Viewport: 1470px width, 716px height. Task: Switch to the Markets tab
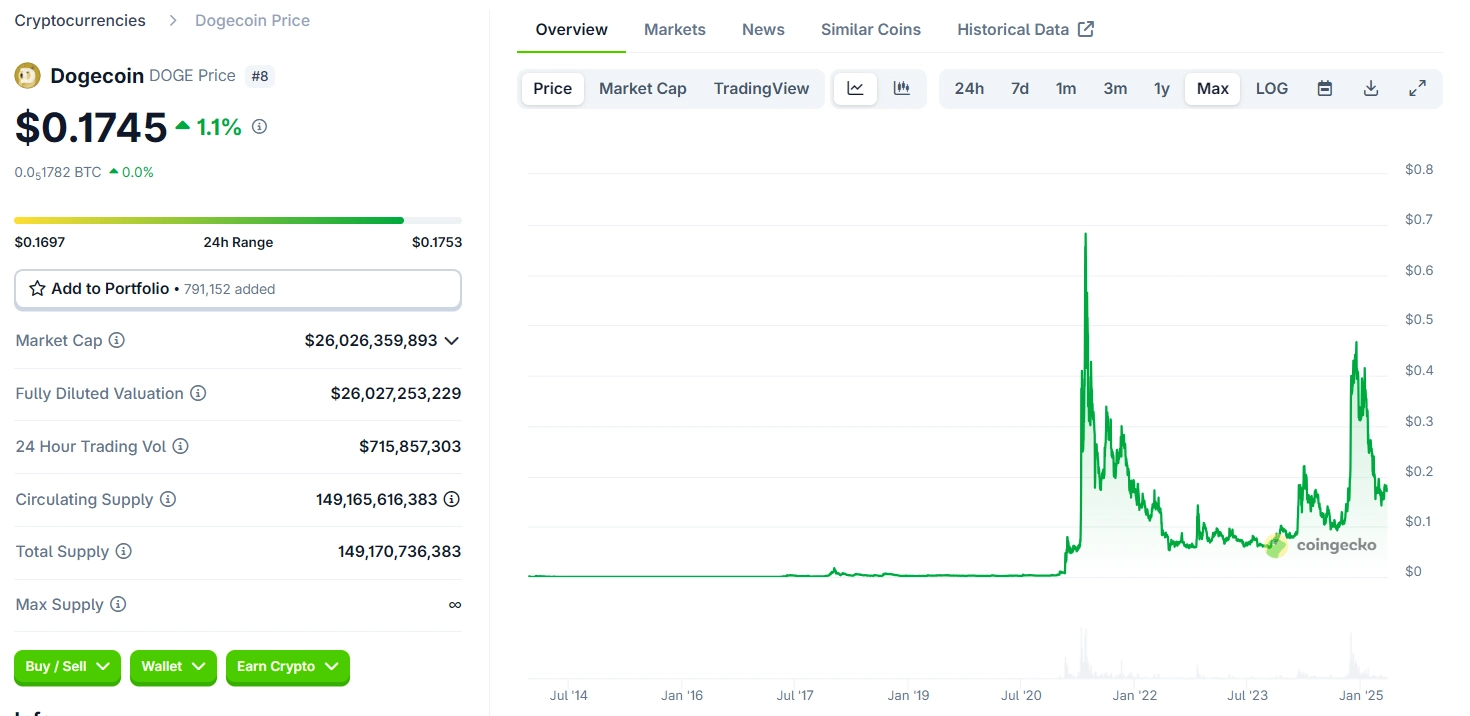click(x=675, y=29)
